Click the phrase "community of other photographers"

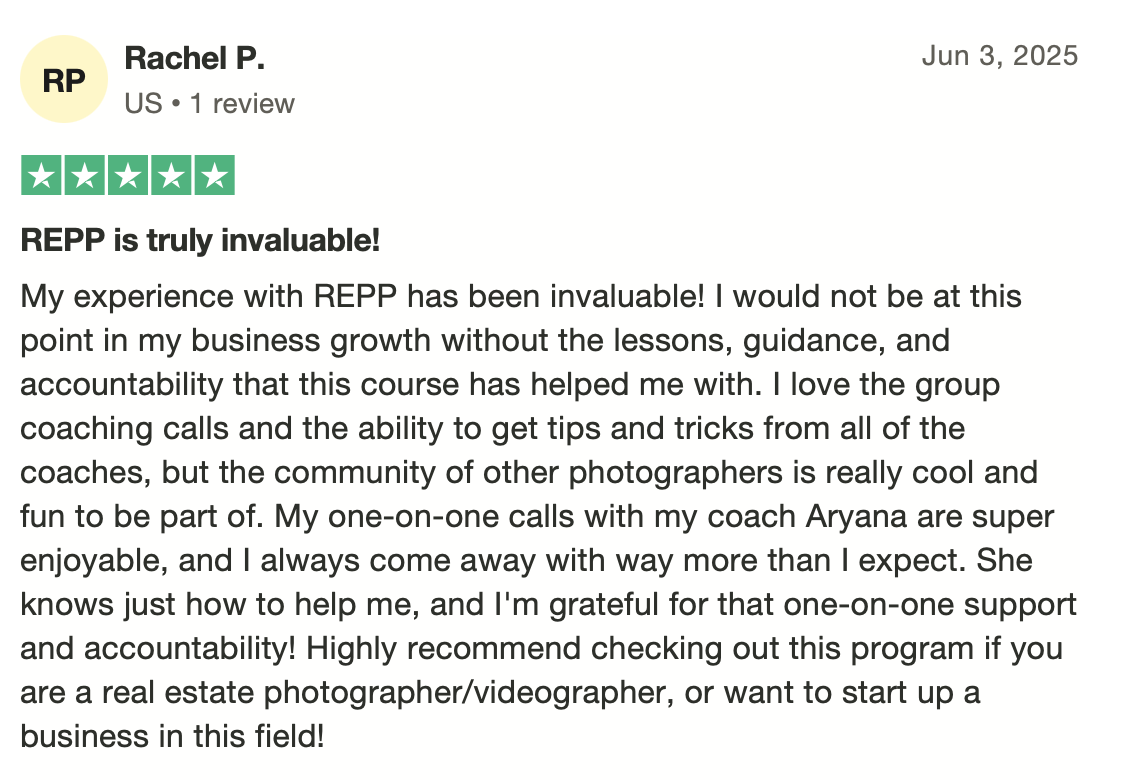click(x=528, y=473)
